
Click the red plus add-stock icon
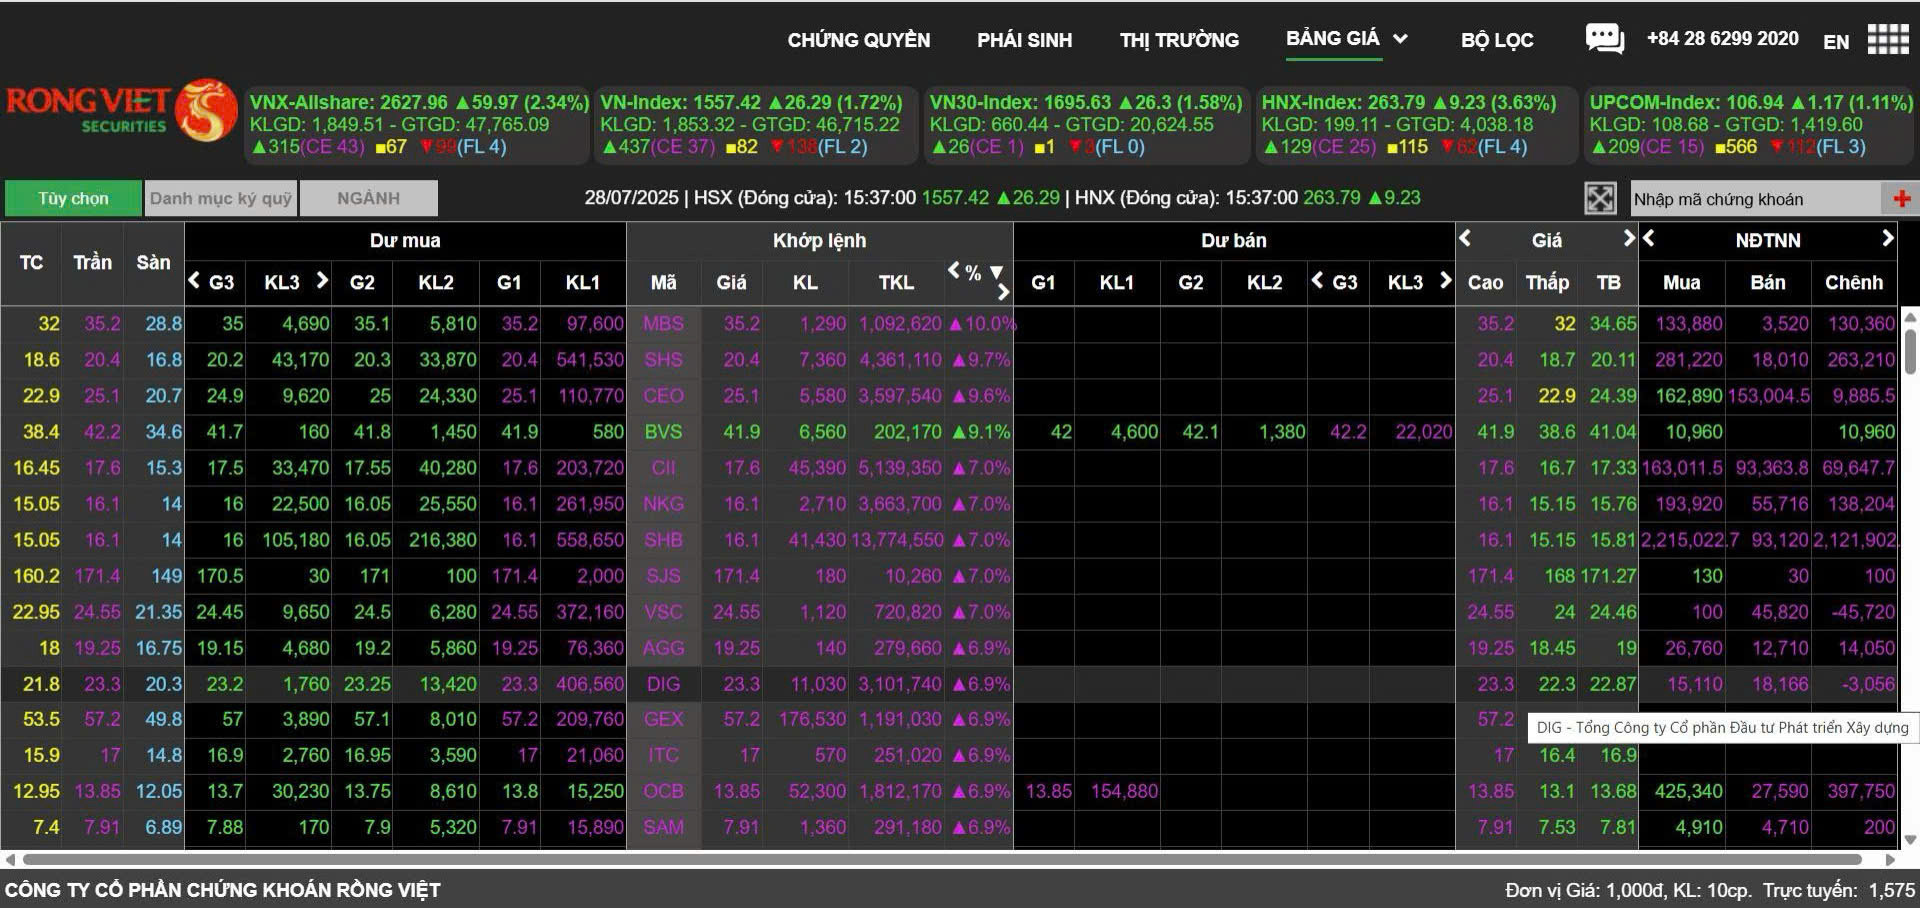click(x=1901, y=199)
